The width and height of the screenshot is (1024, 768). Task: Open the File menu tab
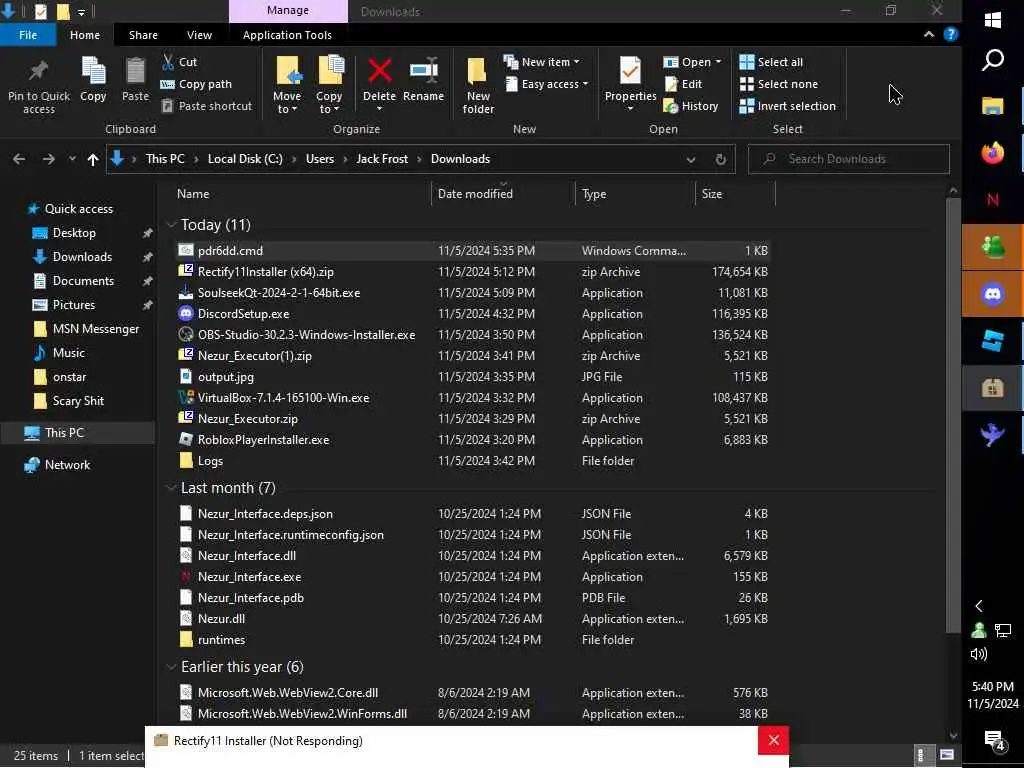pyautogui.click(x=27, y=35)
